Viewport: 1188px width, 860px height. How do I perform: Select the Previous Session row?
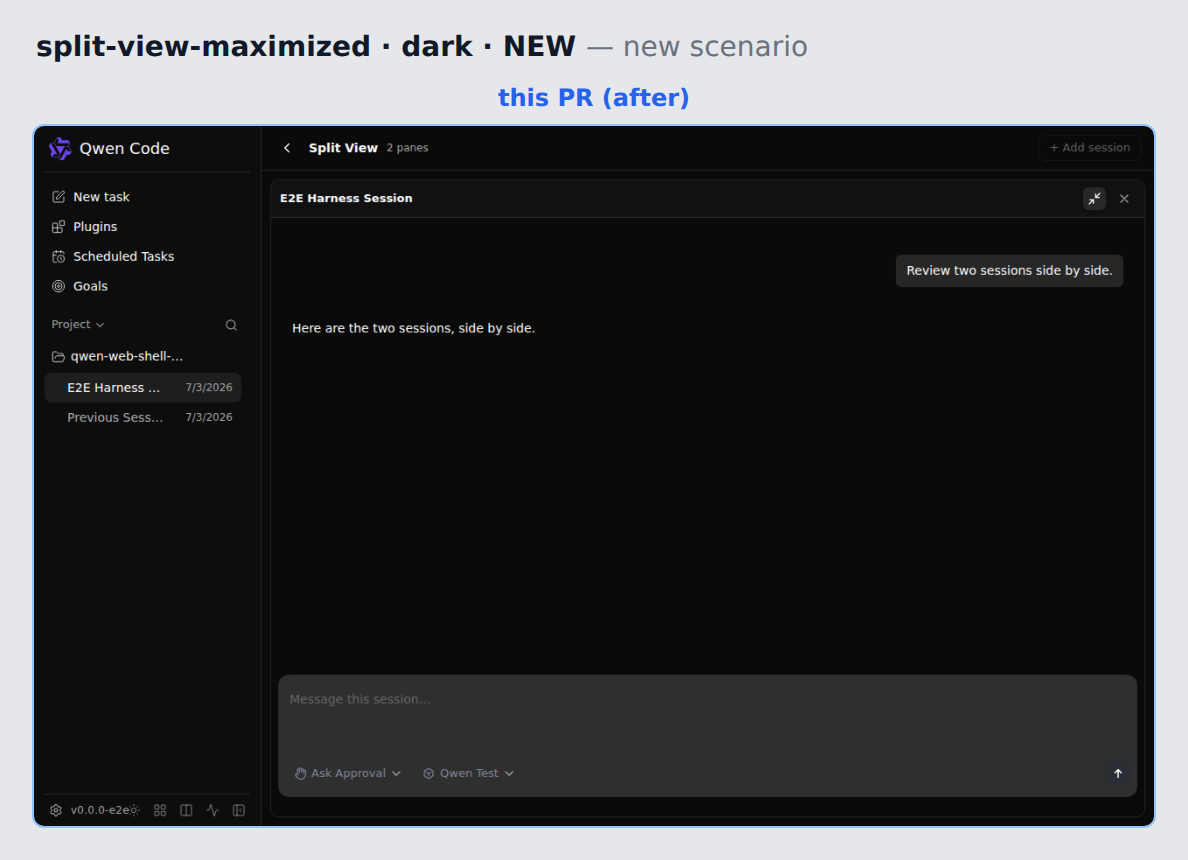click(x=143, y=417)
